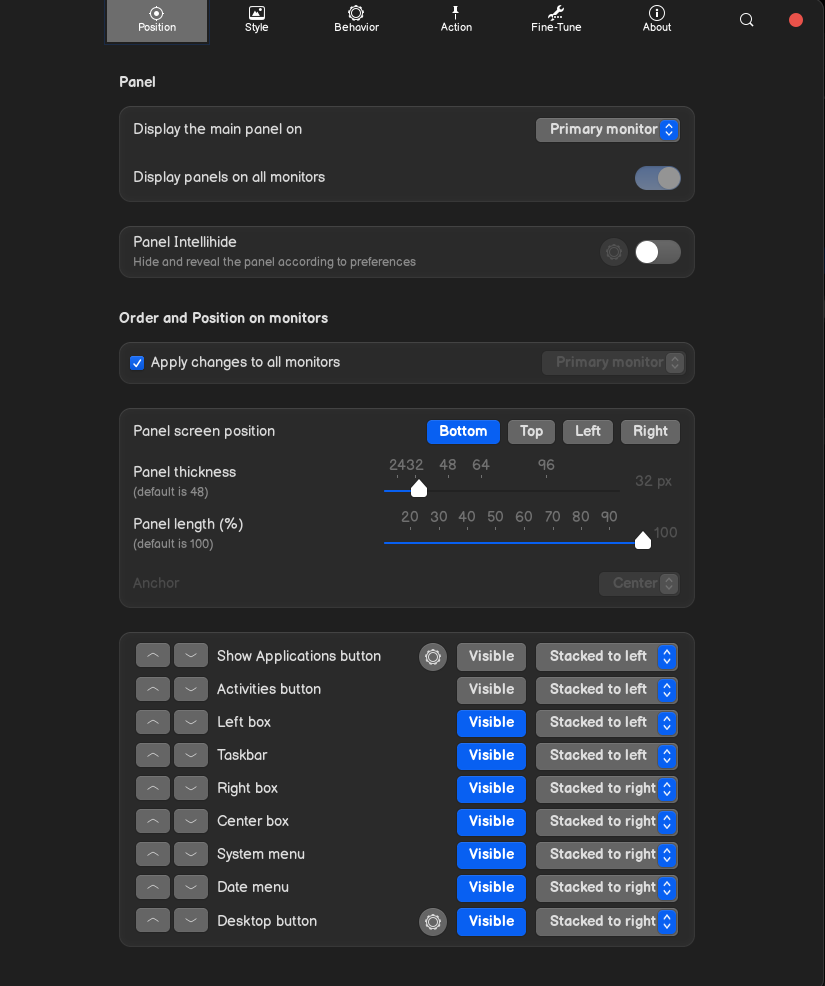Enable the Panel Intellihide switch
The height and width of the screenshot is (986, 825).
657,252
